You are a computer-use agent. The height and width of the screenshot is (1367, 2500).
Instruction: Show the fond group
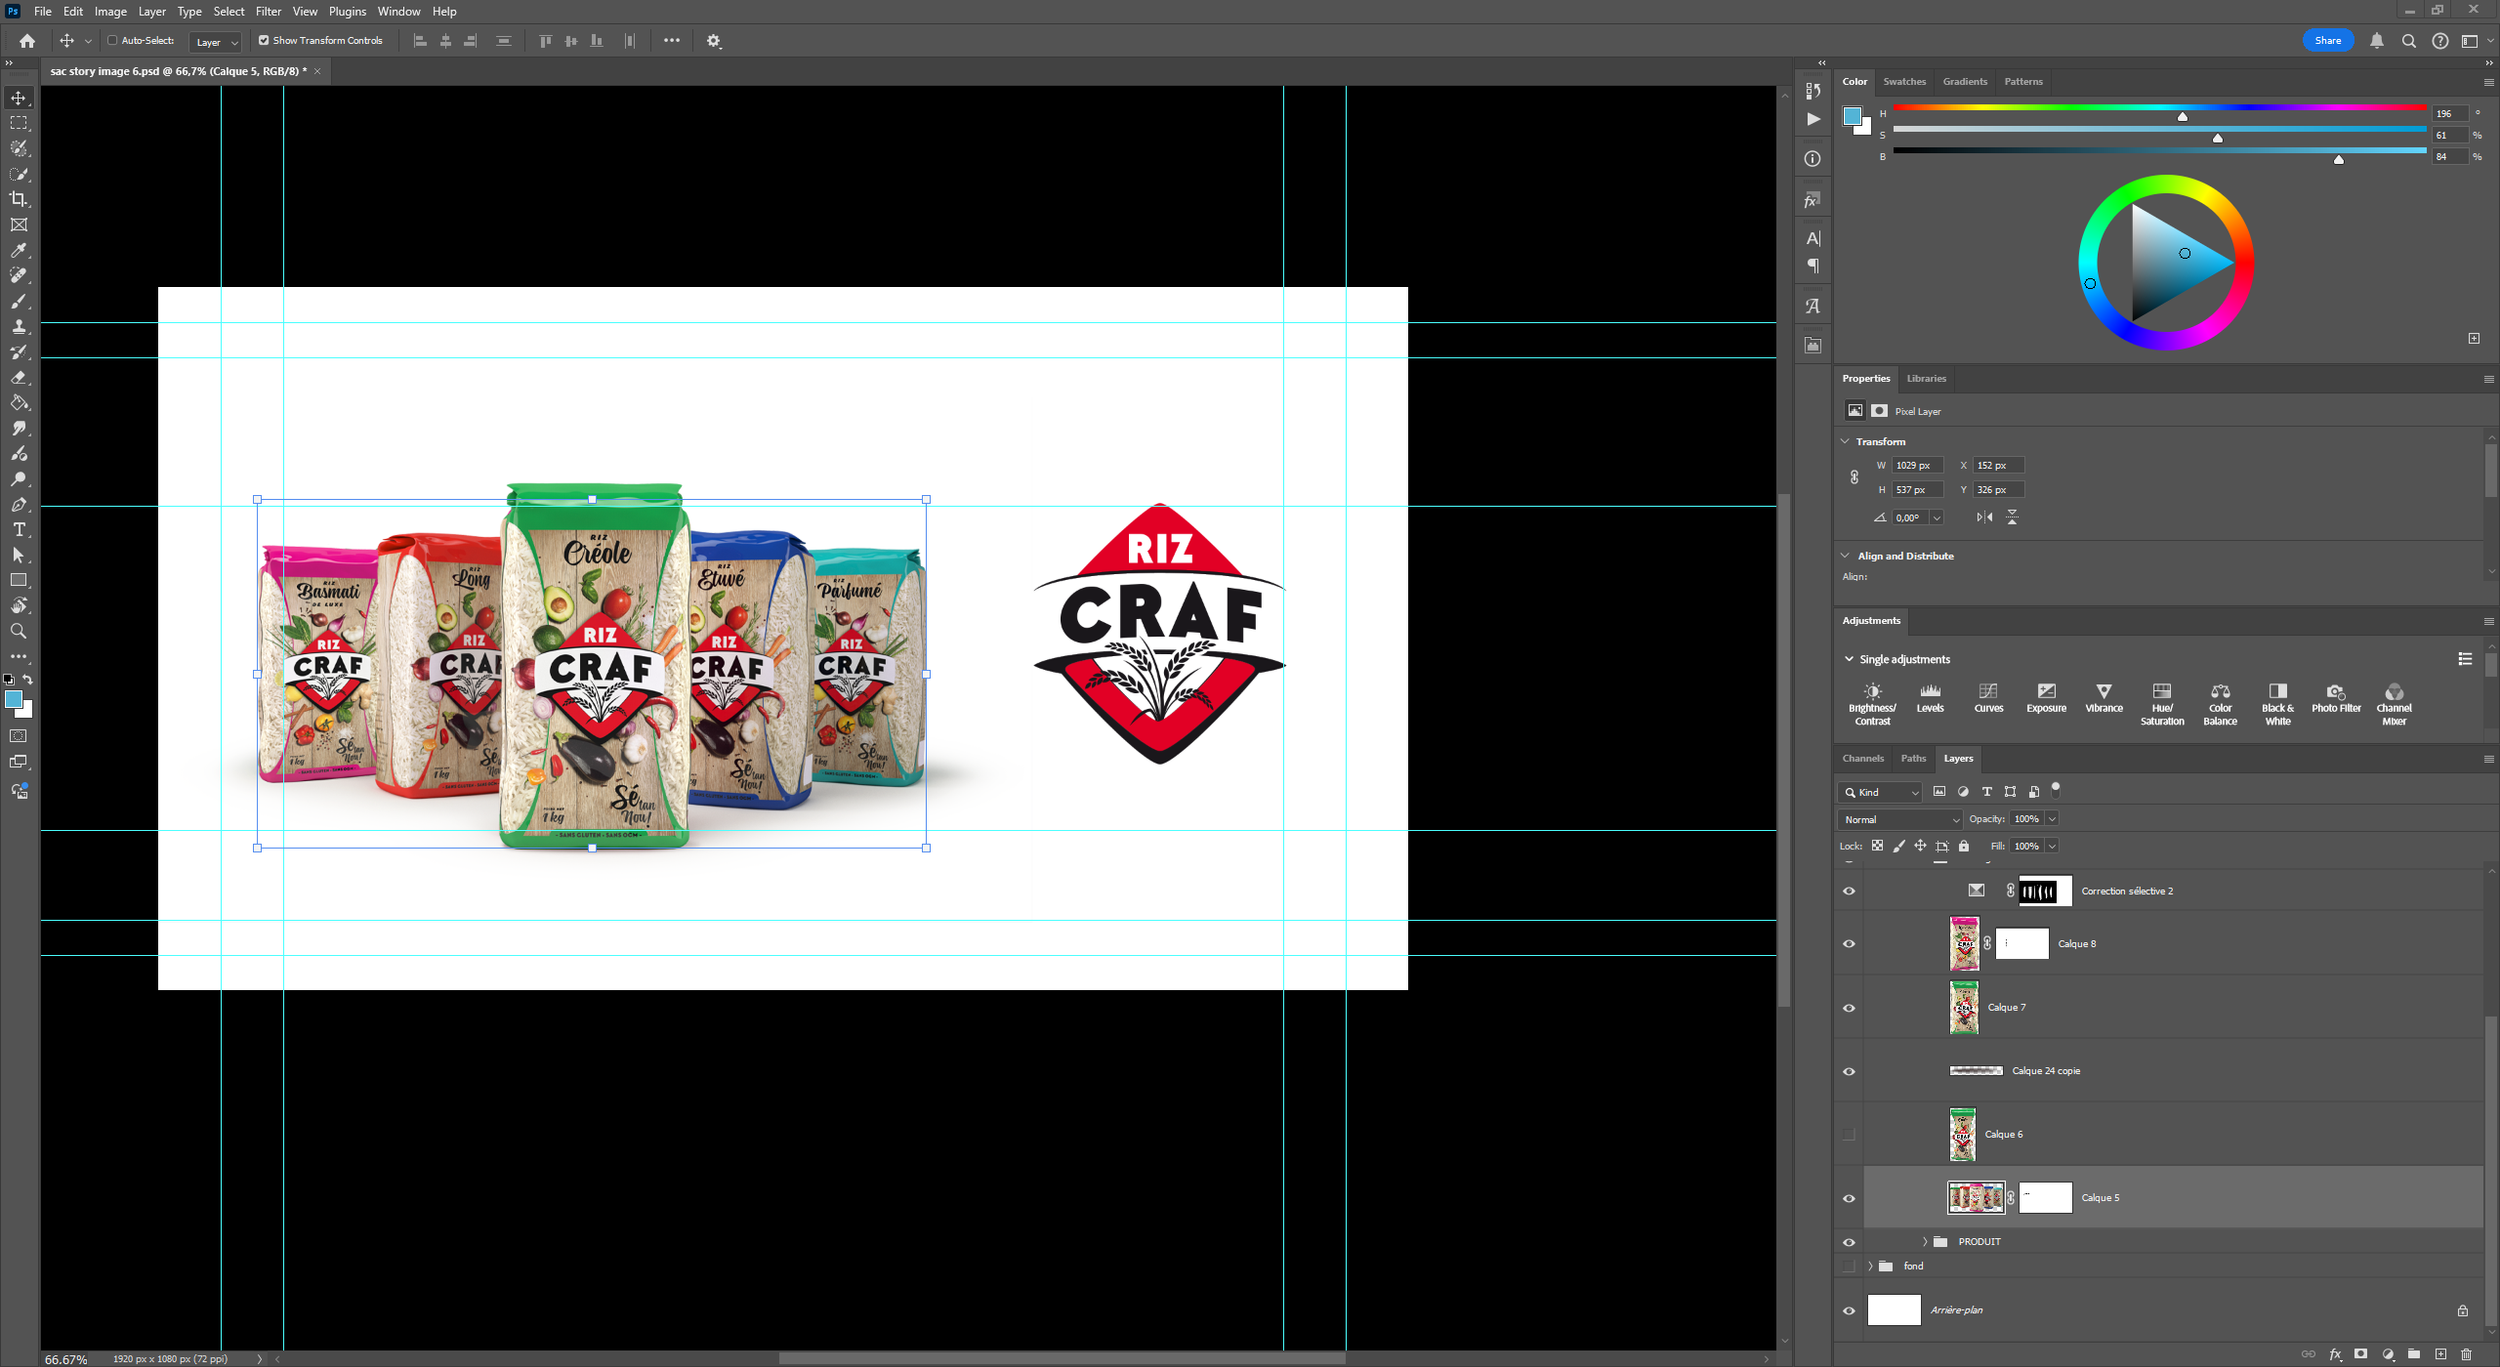pyautogui.click(x=1849, y=1266)
